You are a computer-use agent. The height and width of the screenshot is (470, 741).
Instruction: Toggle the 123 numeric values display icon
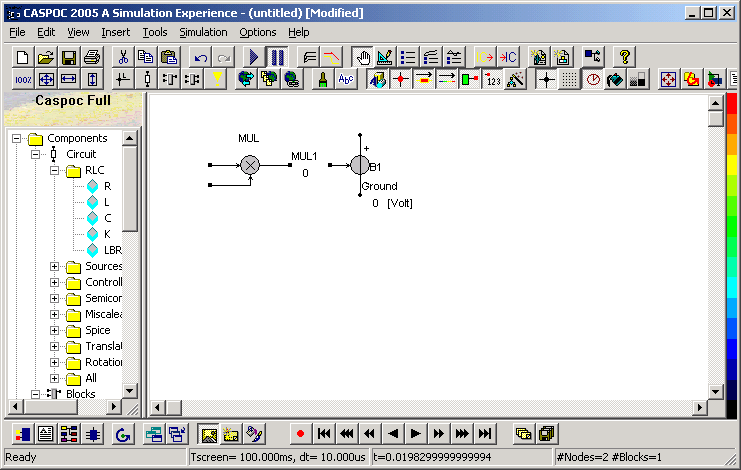pyautogui.click(x=493, y=79)
